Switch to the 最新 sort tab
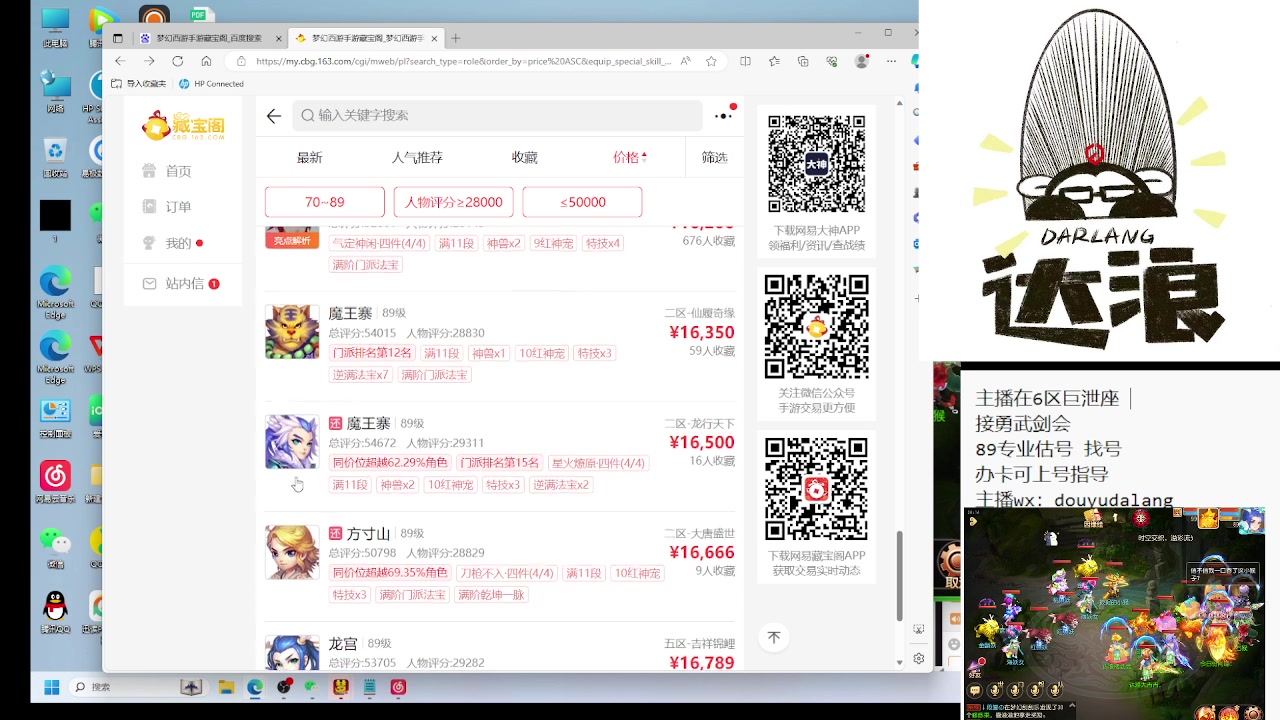Image resolution: width=1280 pixels, height=720 pixels. (x=309, y=158)
